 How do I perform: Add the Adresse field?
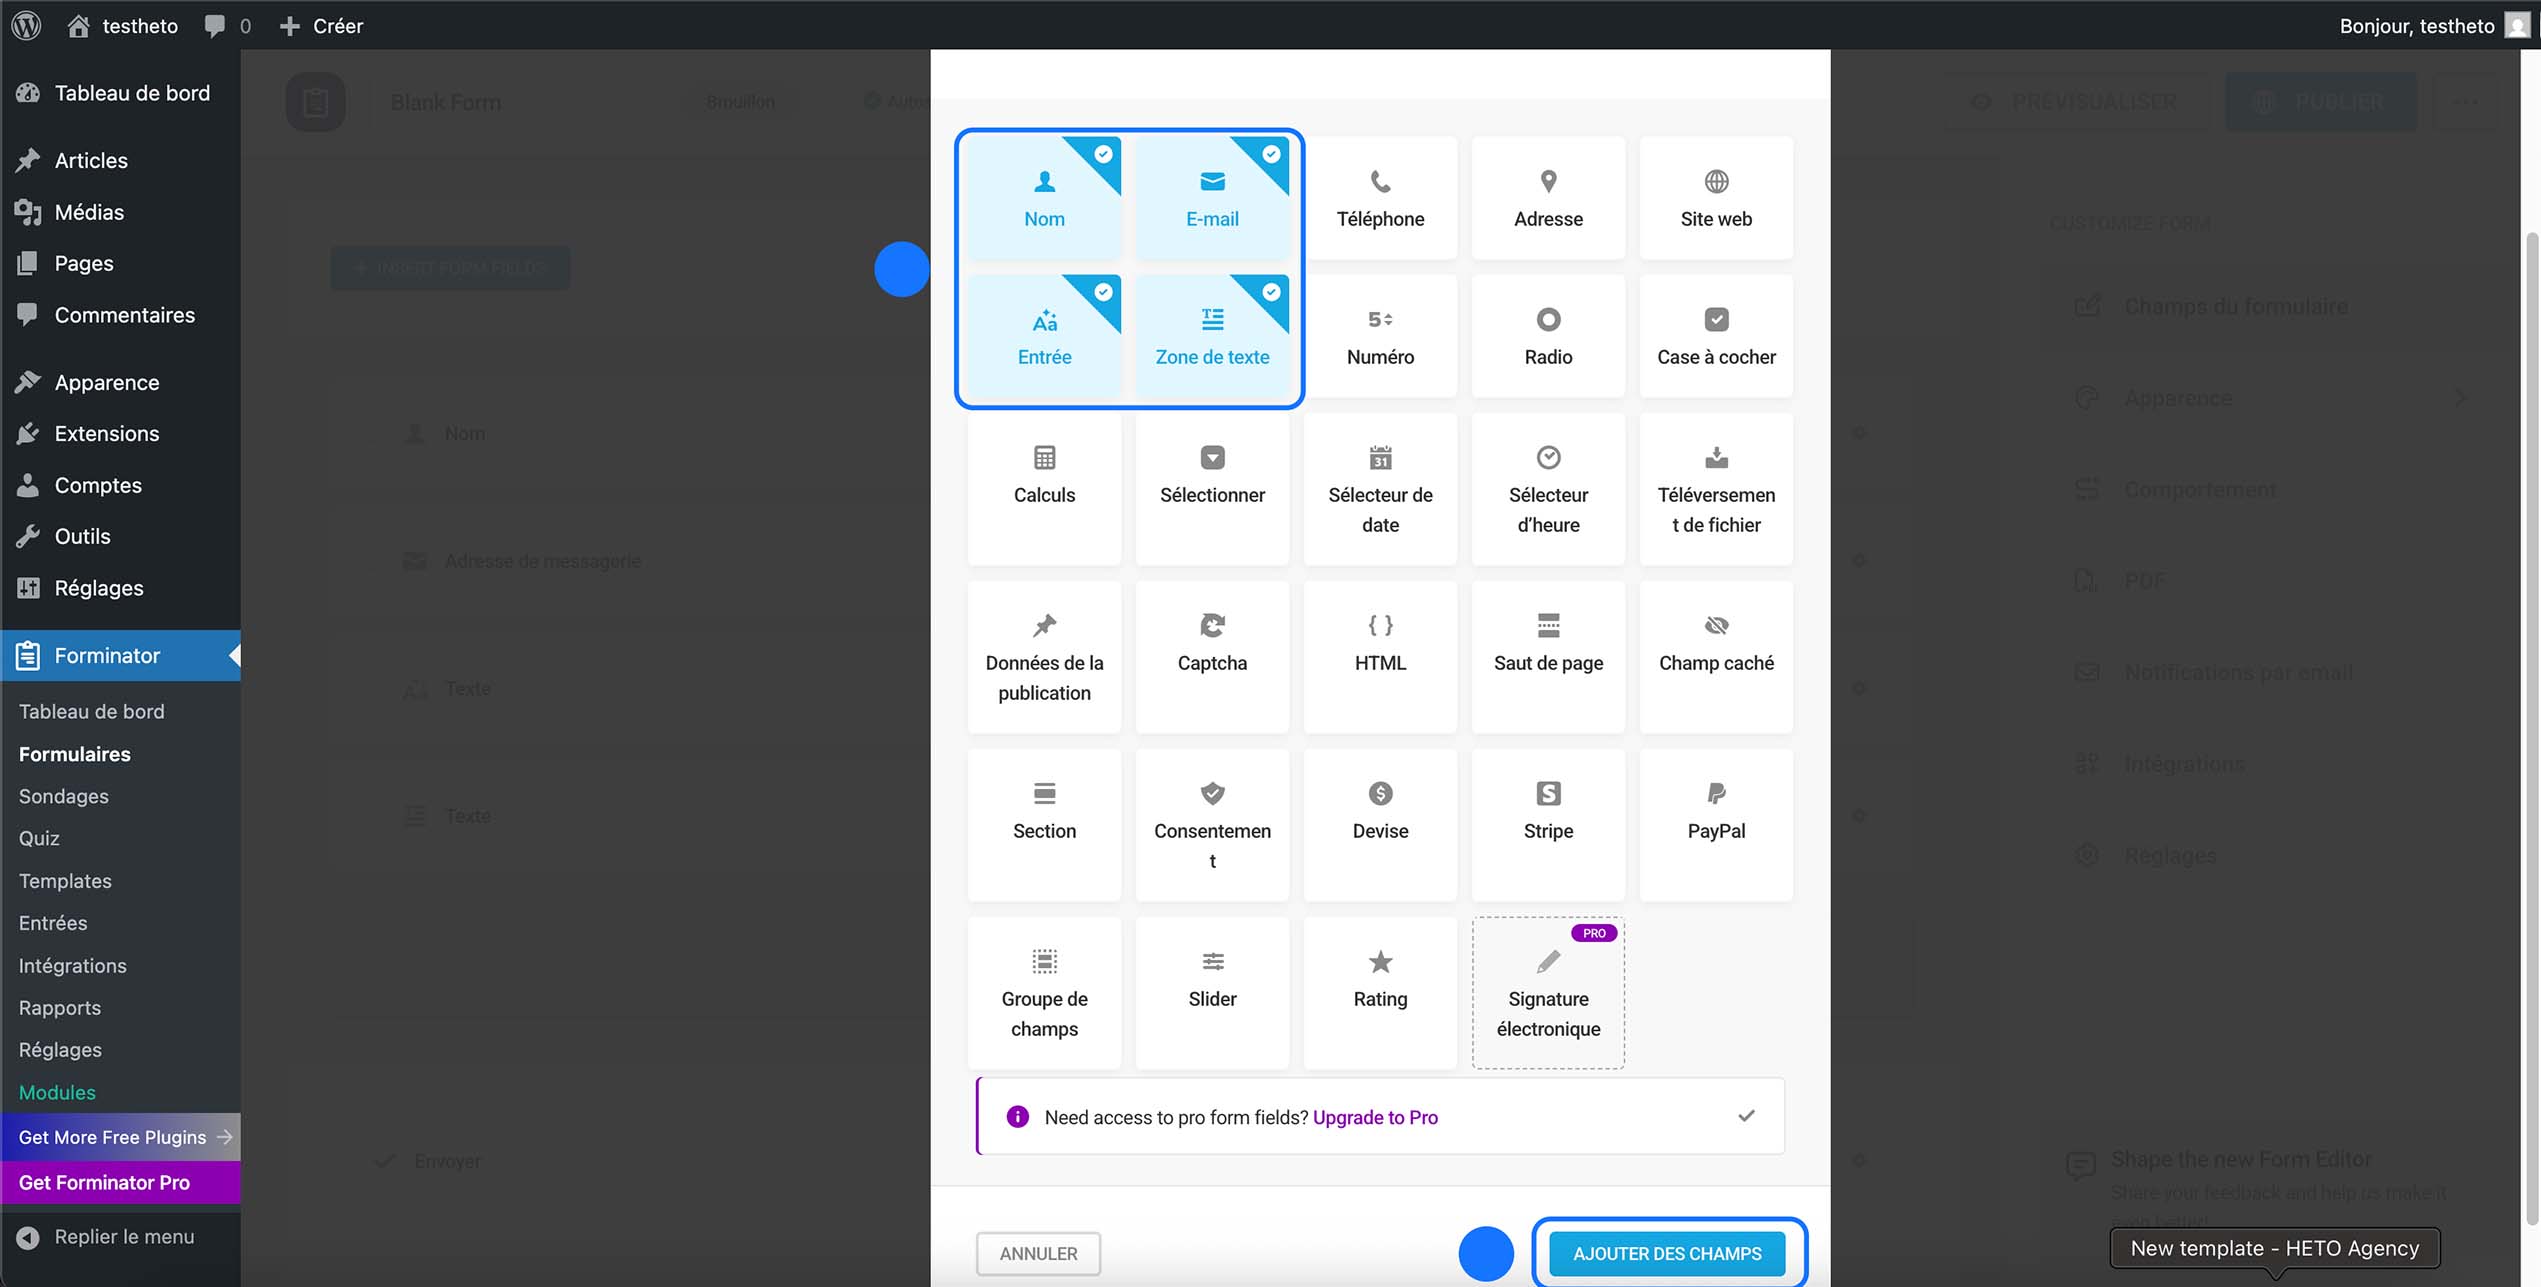point(1547,198)
